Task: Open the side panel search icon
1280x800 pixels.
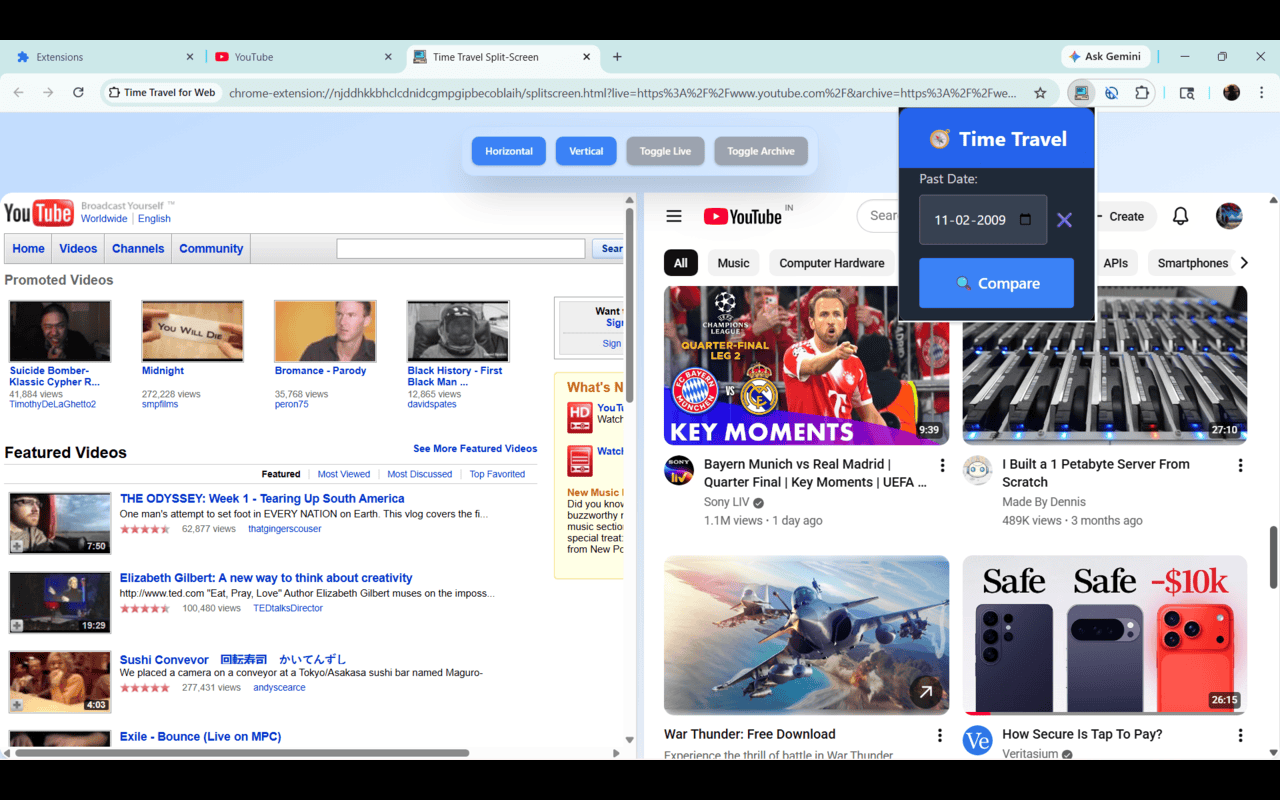Action: pos(1187,92)
